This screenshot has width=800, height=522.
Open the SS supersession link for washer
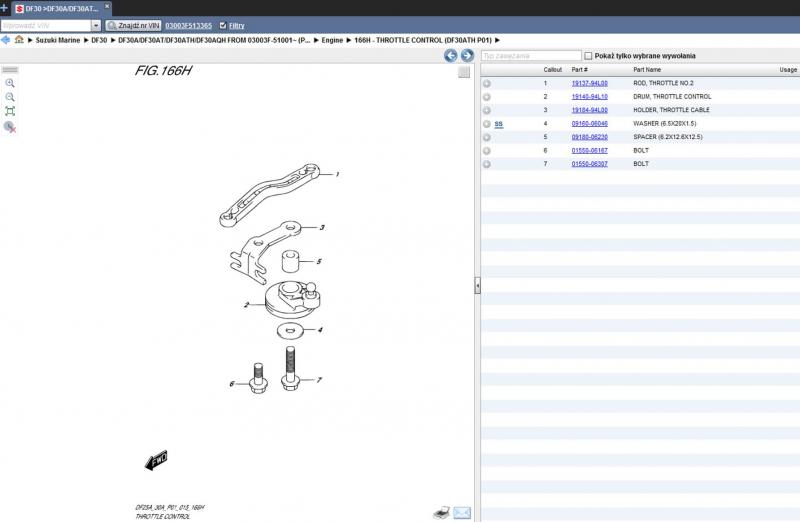coord(499,124)
